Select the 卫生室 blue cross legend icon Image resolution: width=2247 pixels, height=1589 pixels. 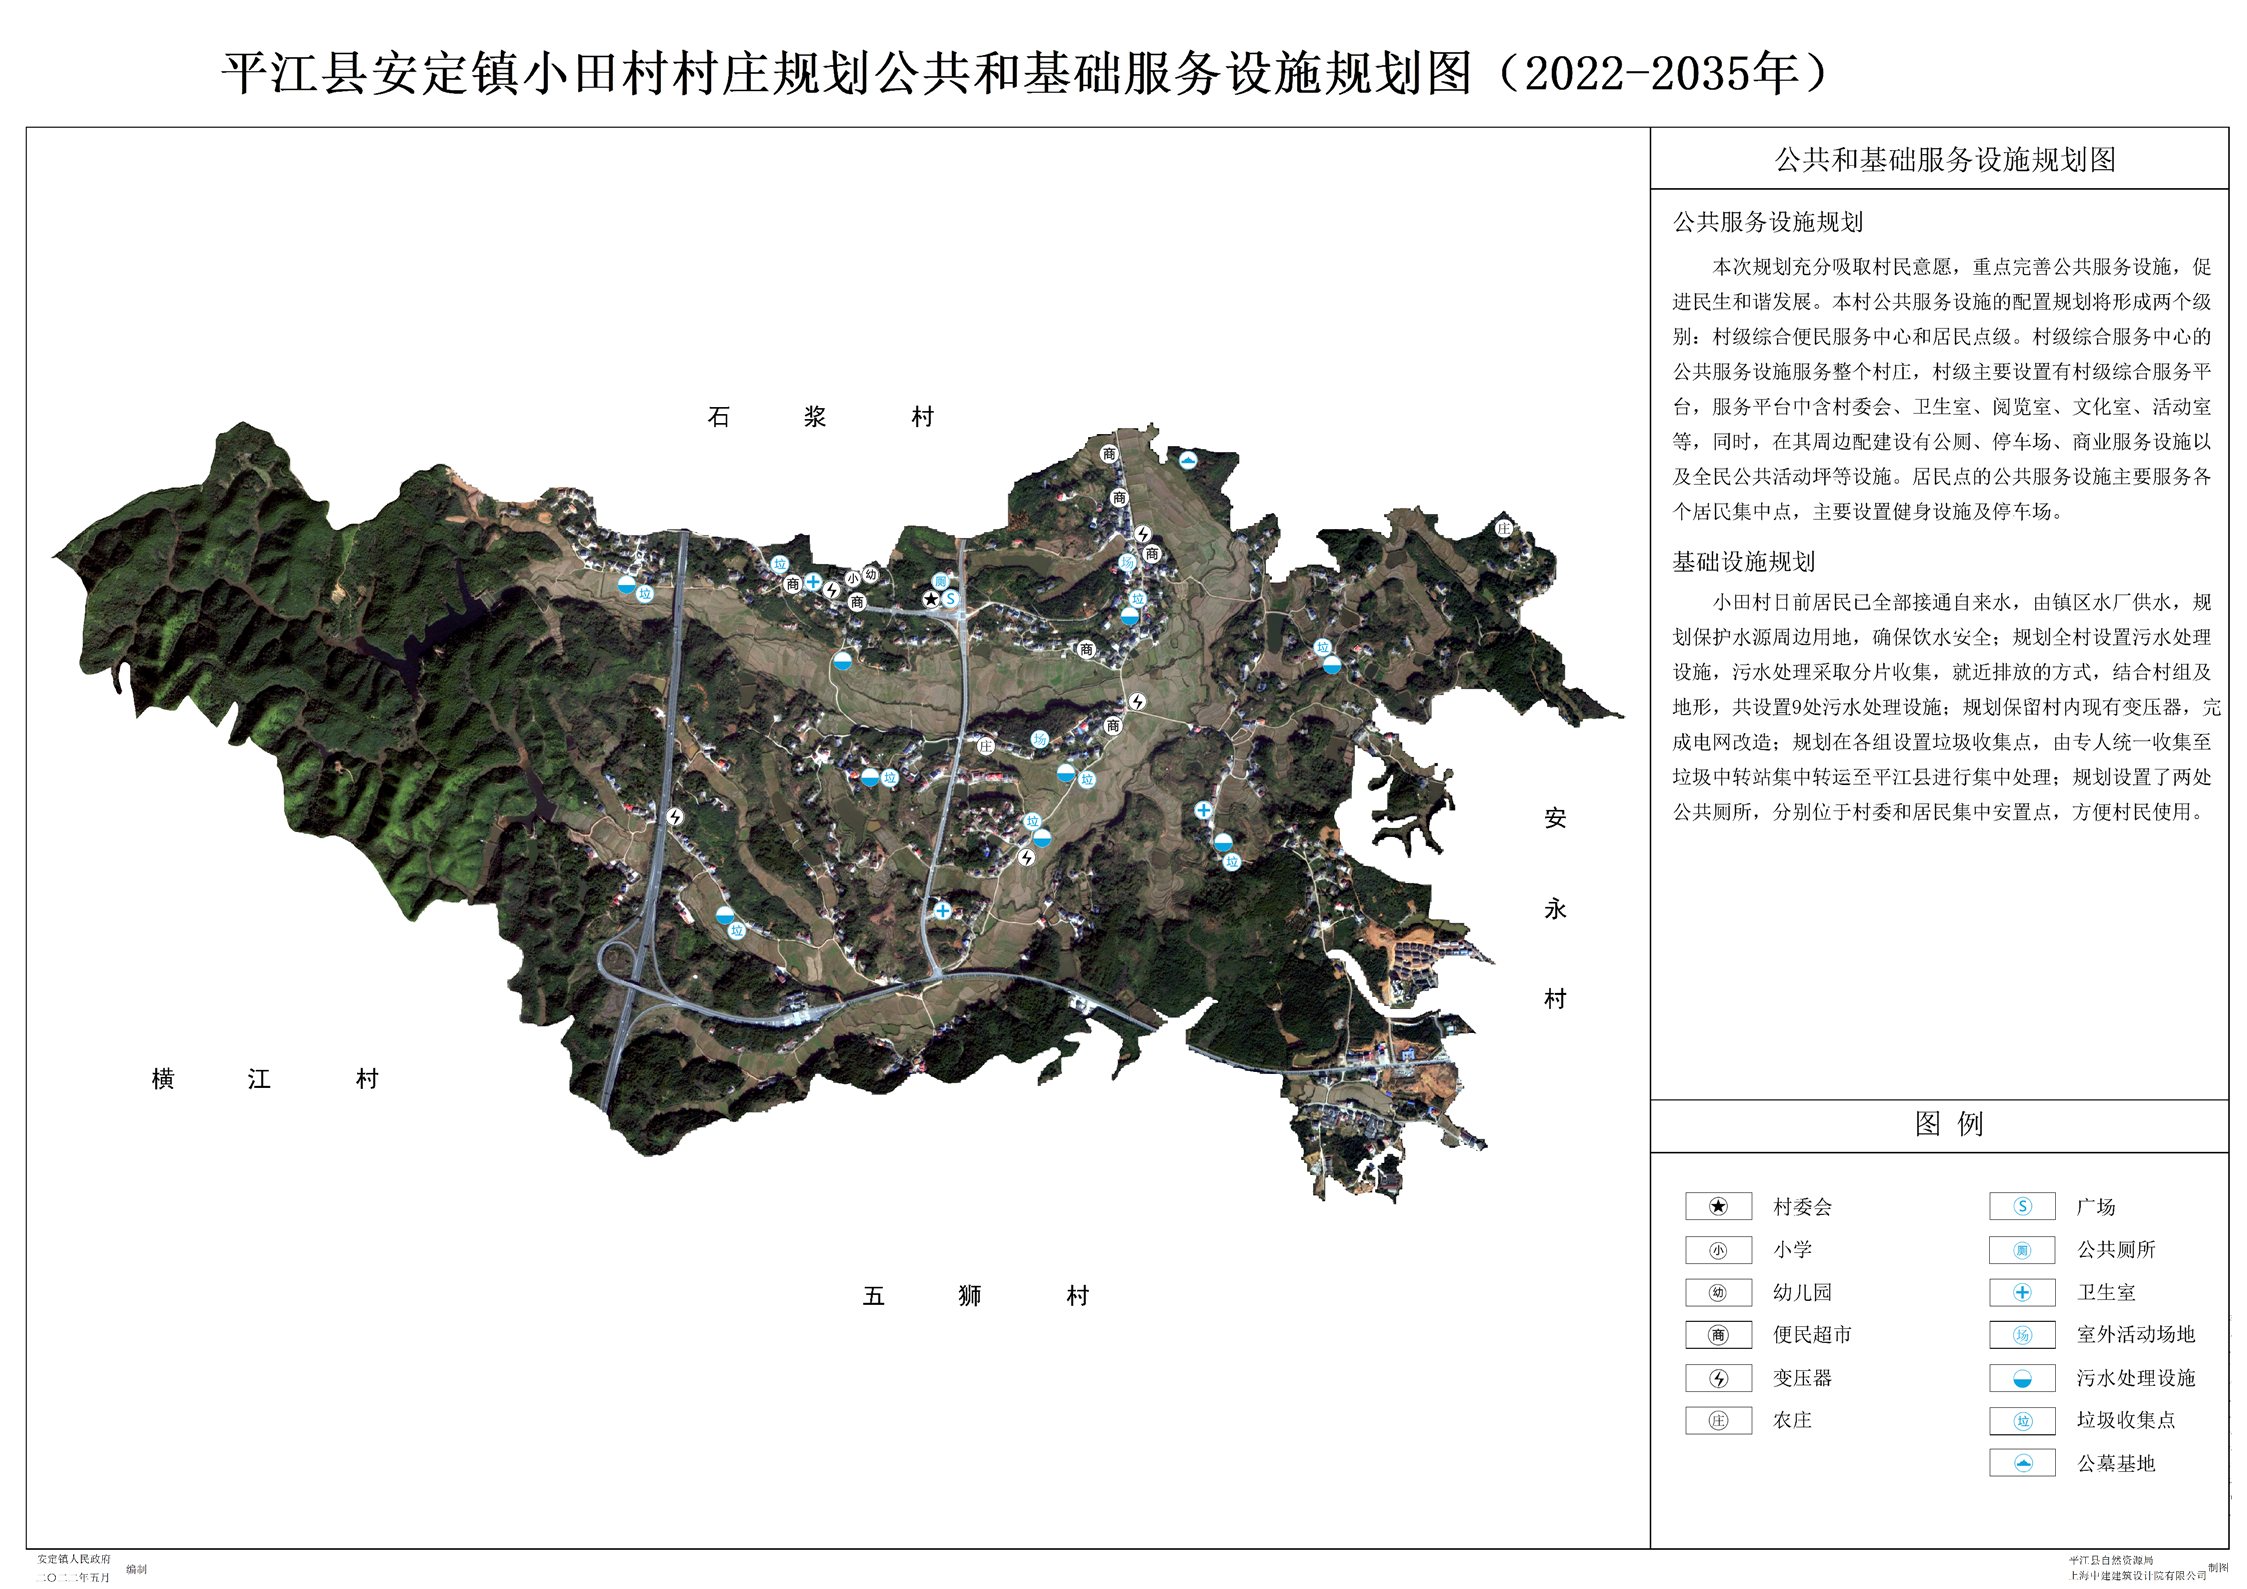pyautogui.click(x=2021, y=1292)
